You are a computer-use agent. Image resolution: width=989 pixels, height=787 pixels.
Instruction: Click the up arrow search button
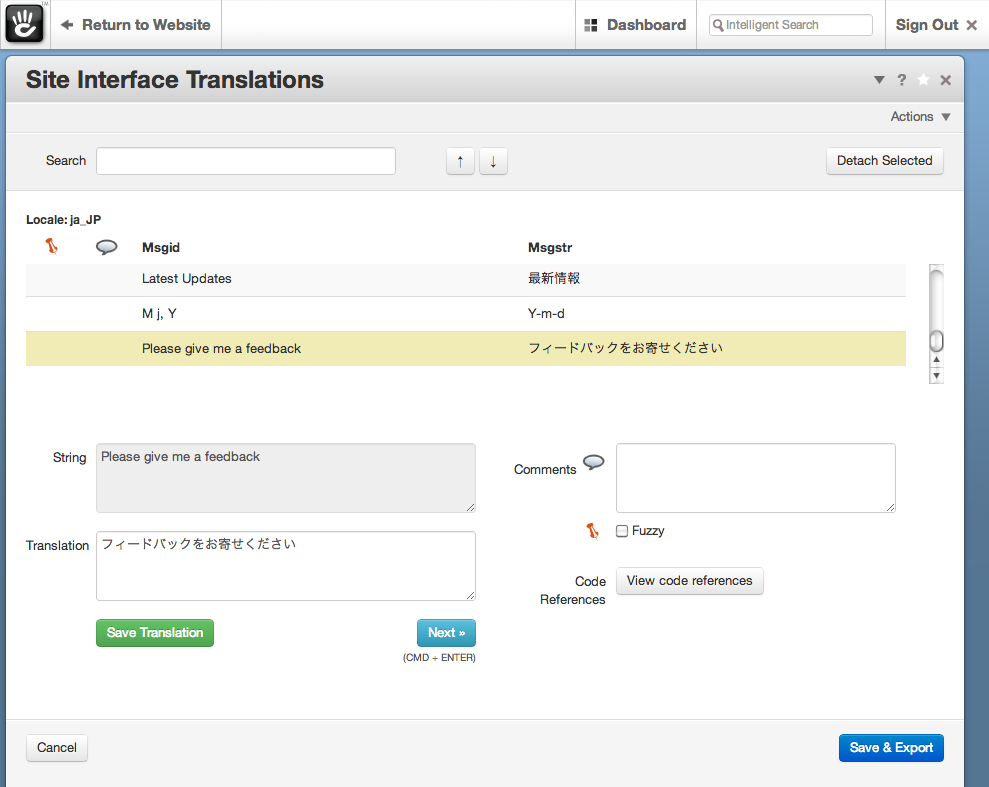pyautogui.click(x=460, y=161)
